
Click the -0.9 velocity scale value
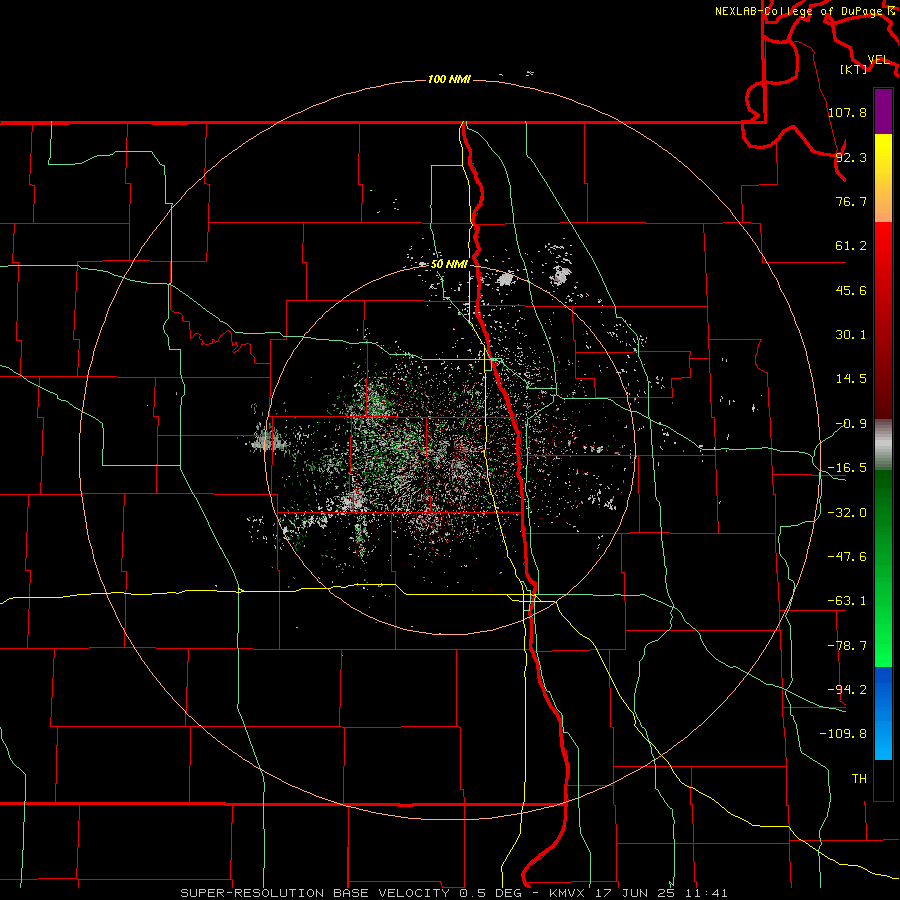pos(851,424)
